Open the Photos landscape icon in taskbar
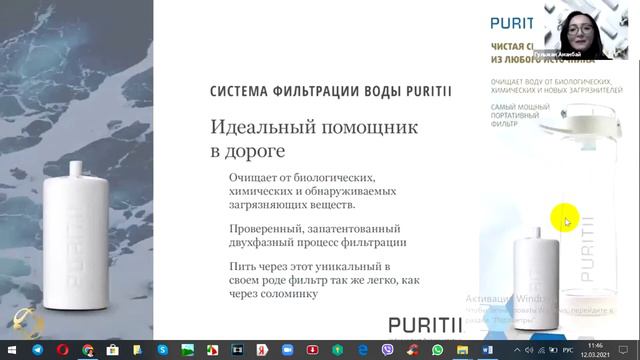640x360 pixels. tap(187, 350)
